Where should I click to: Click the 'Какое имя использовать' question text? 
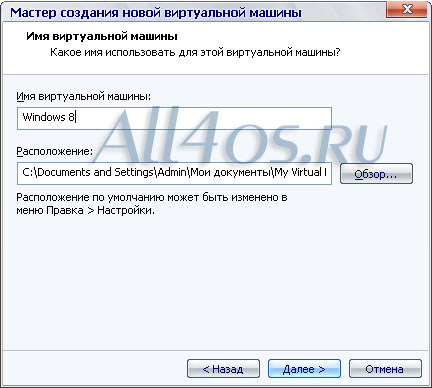click(195, 52)
